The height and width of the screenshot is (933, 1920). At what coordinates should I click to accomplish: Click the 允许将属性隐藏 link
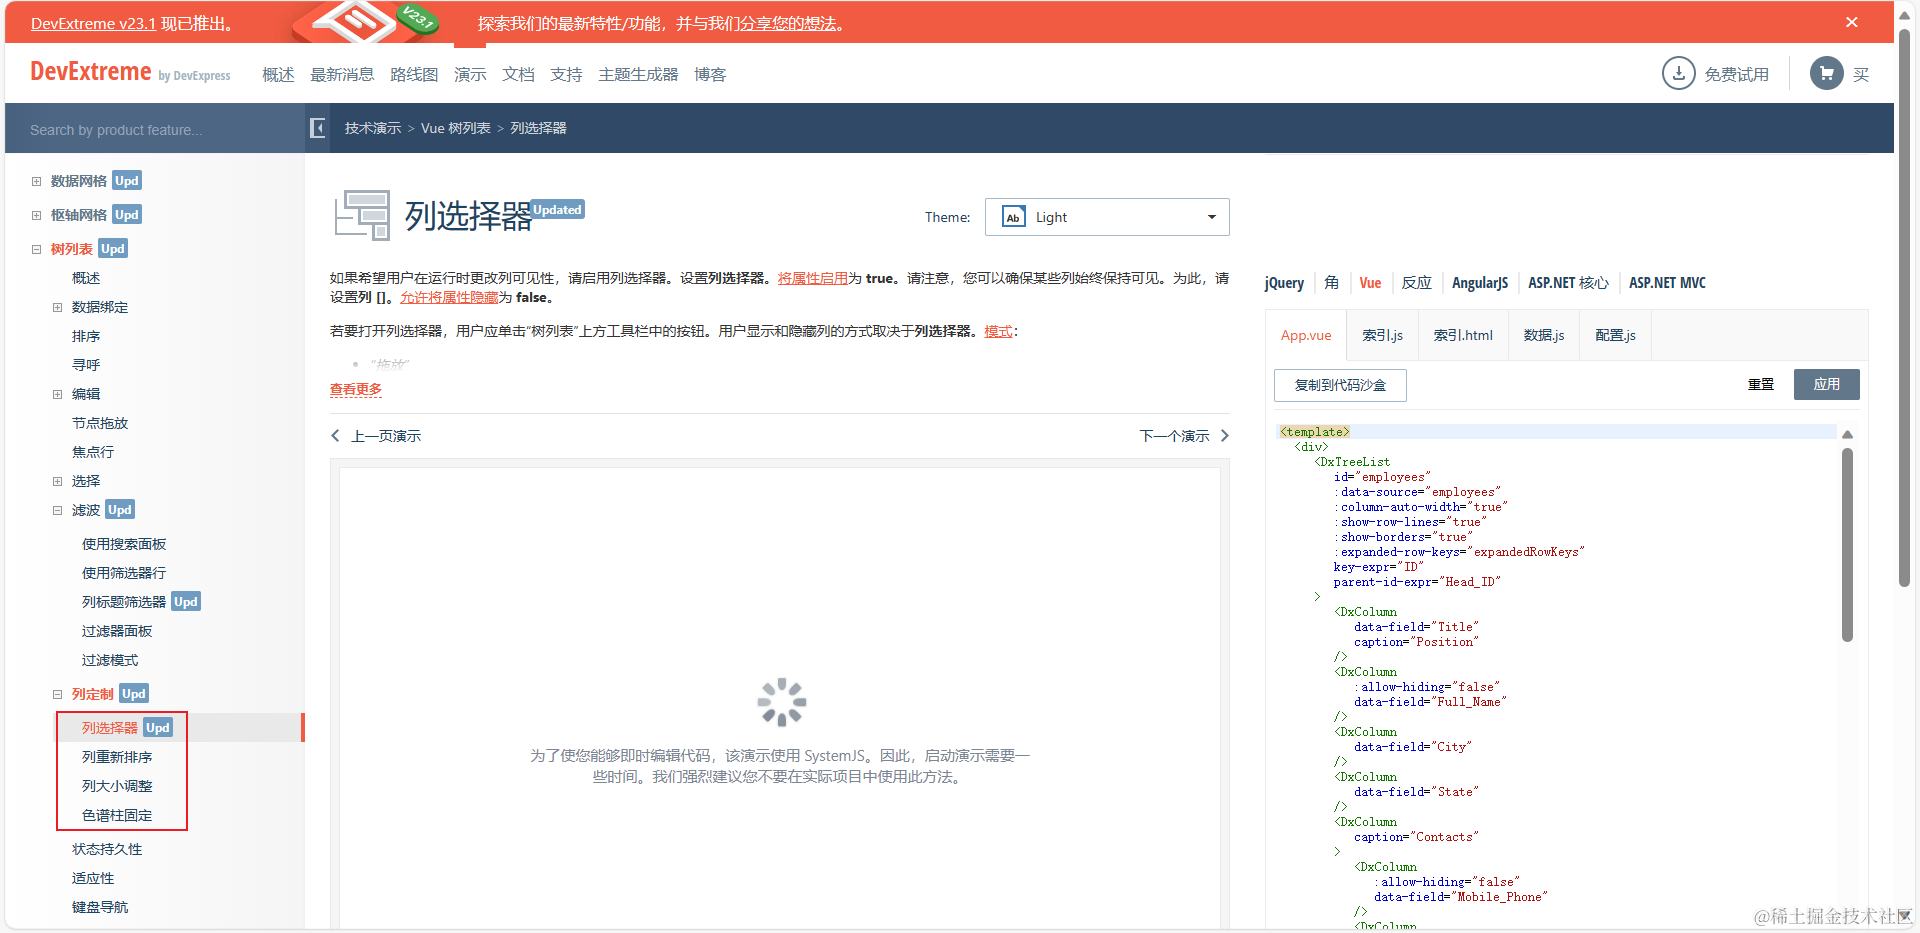coord(449,297)
